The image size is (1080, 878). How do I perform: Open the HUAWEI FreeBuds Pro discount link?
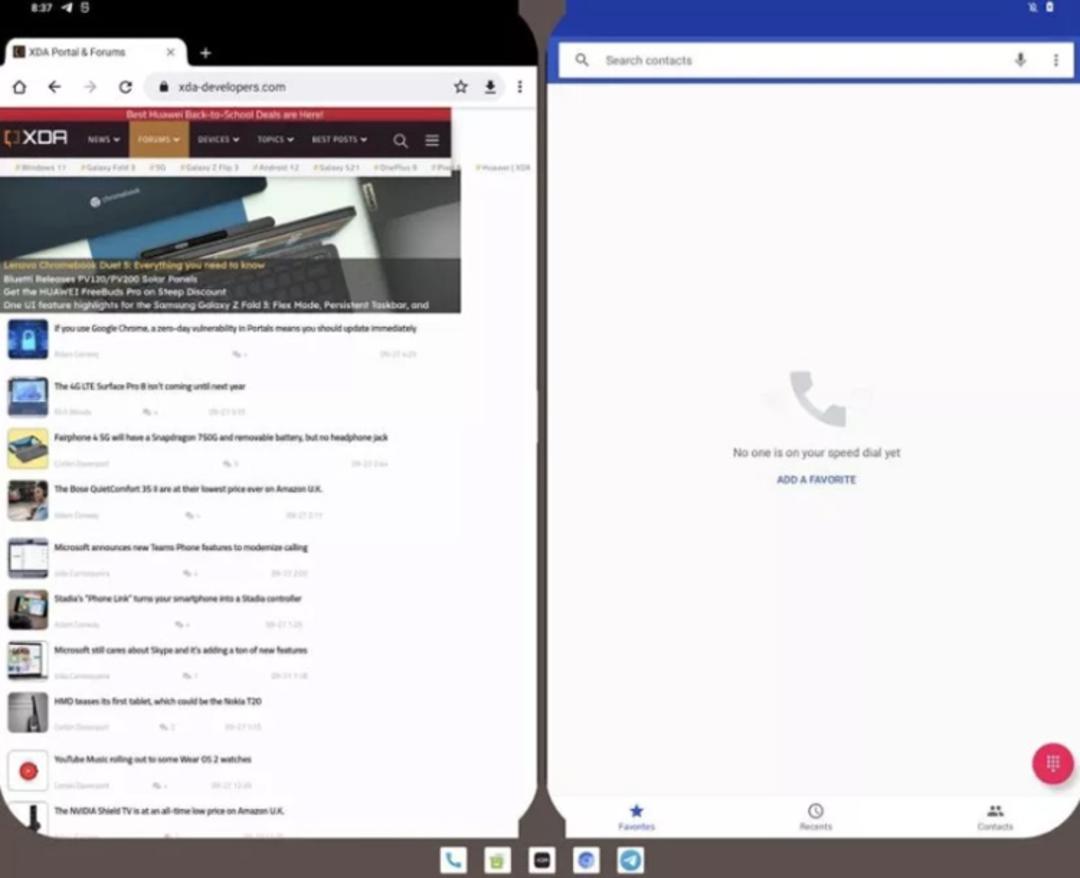coord(115,292)
